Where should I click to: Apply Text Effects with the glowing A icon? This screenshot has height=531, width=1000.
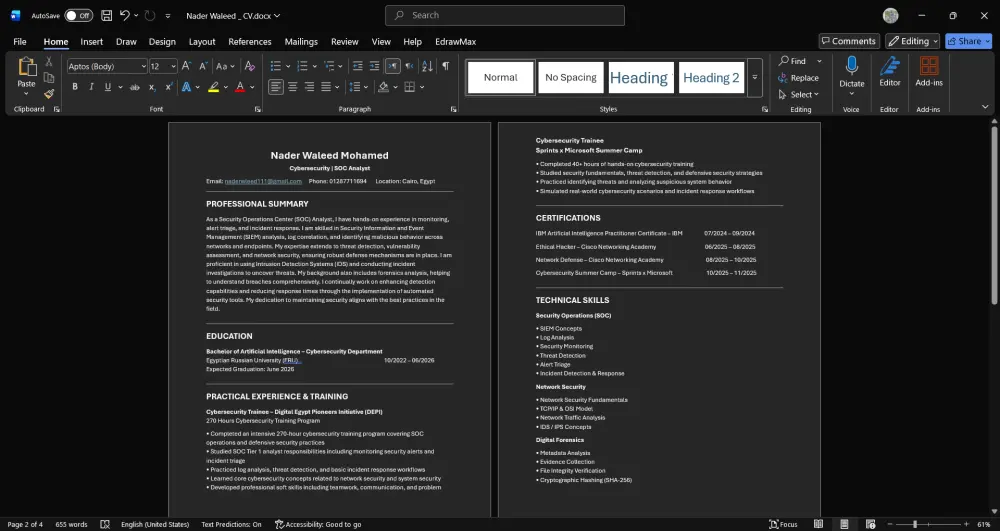point(187,87)
